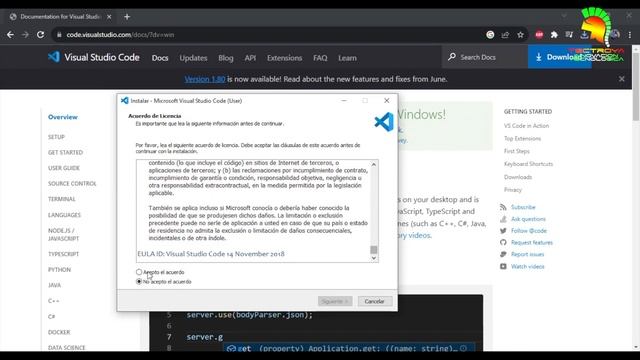Viewport: 640px width, 360px height.
Task: Expand the GET STARTED sidebar section
Action: tap(65, 152)
